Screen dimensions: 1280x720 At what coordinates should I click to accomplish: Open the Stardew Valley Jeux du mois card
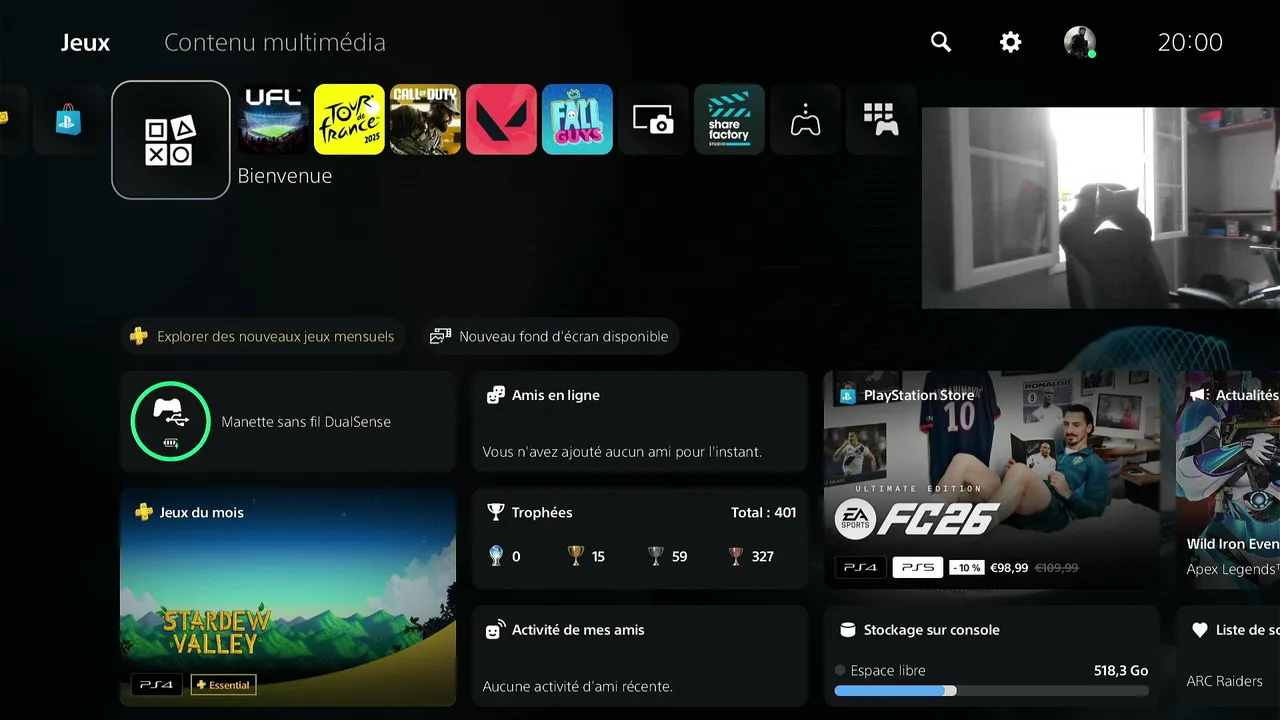(x=288, y=597)
